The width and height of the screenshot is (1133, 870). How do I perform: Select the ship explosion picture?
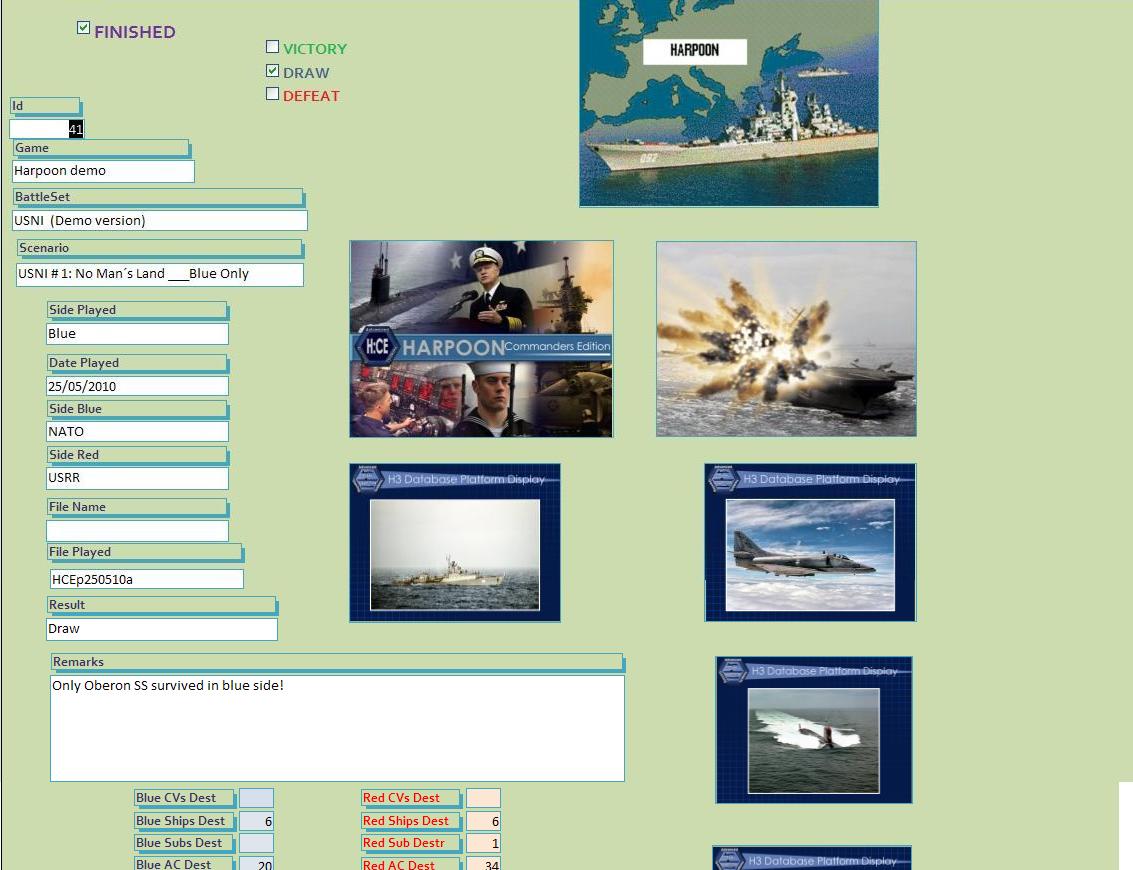(786, 339)
